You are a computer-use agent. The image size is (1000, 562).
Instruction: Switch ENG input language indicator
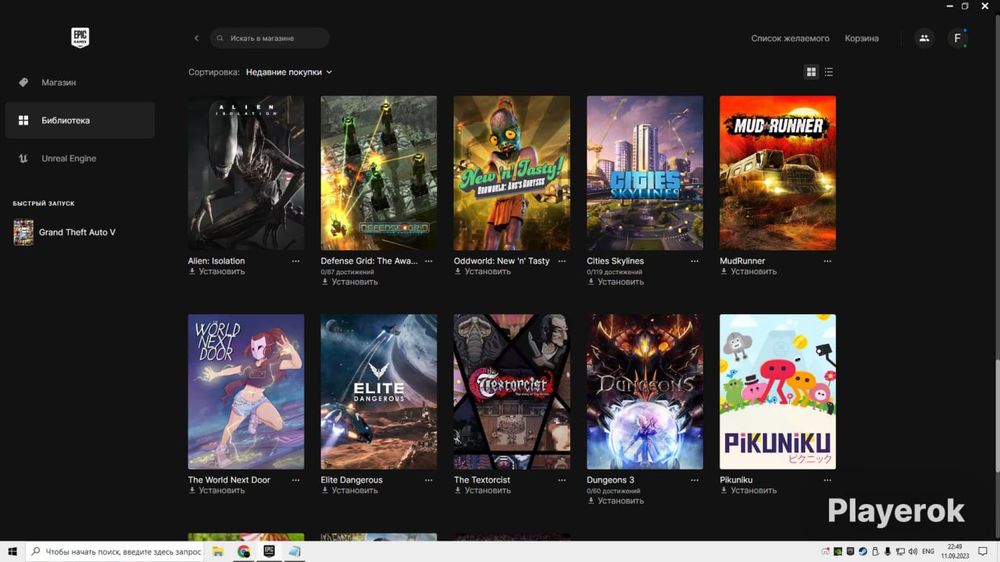928,551
